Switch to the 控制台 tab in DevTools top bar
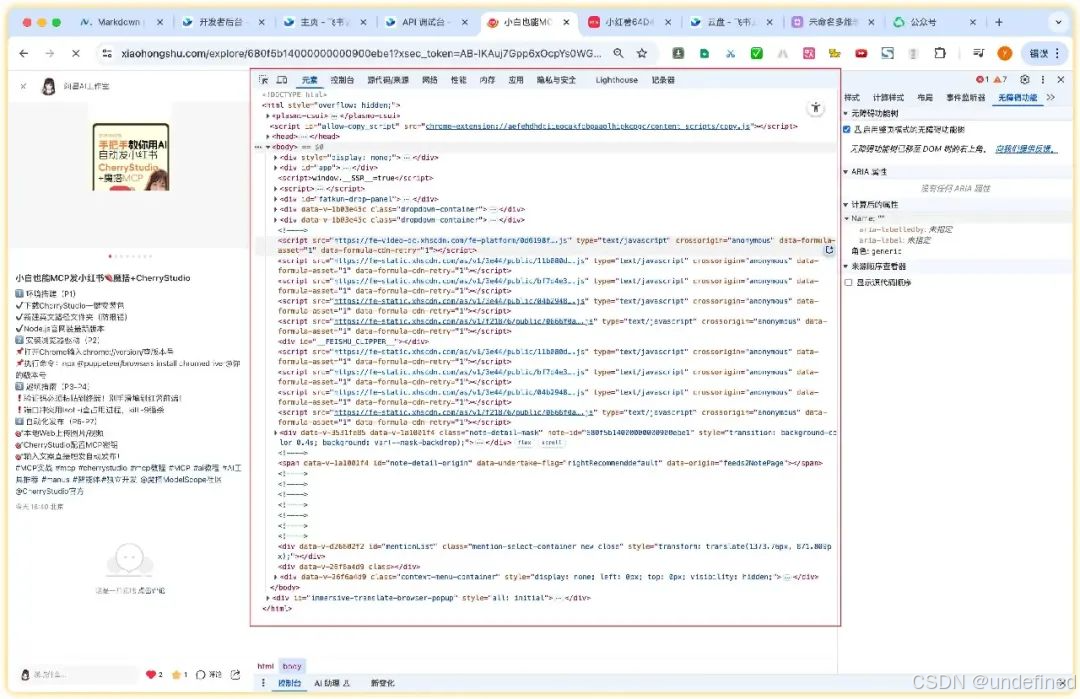Viewport: 1080px width, 699px height. (x=342, y=80)
